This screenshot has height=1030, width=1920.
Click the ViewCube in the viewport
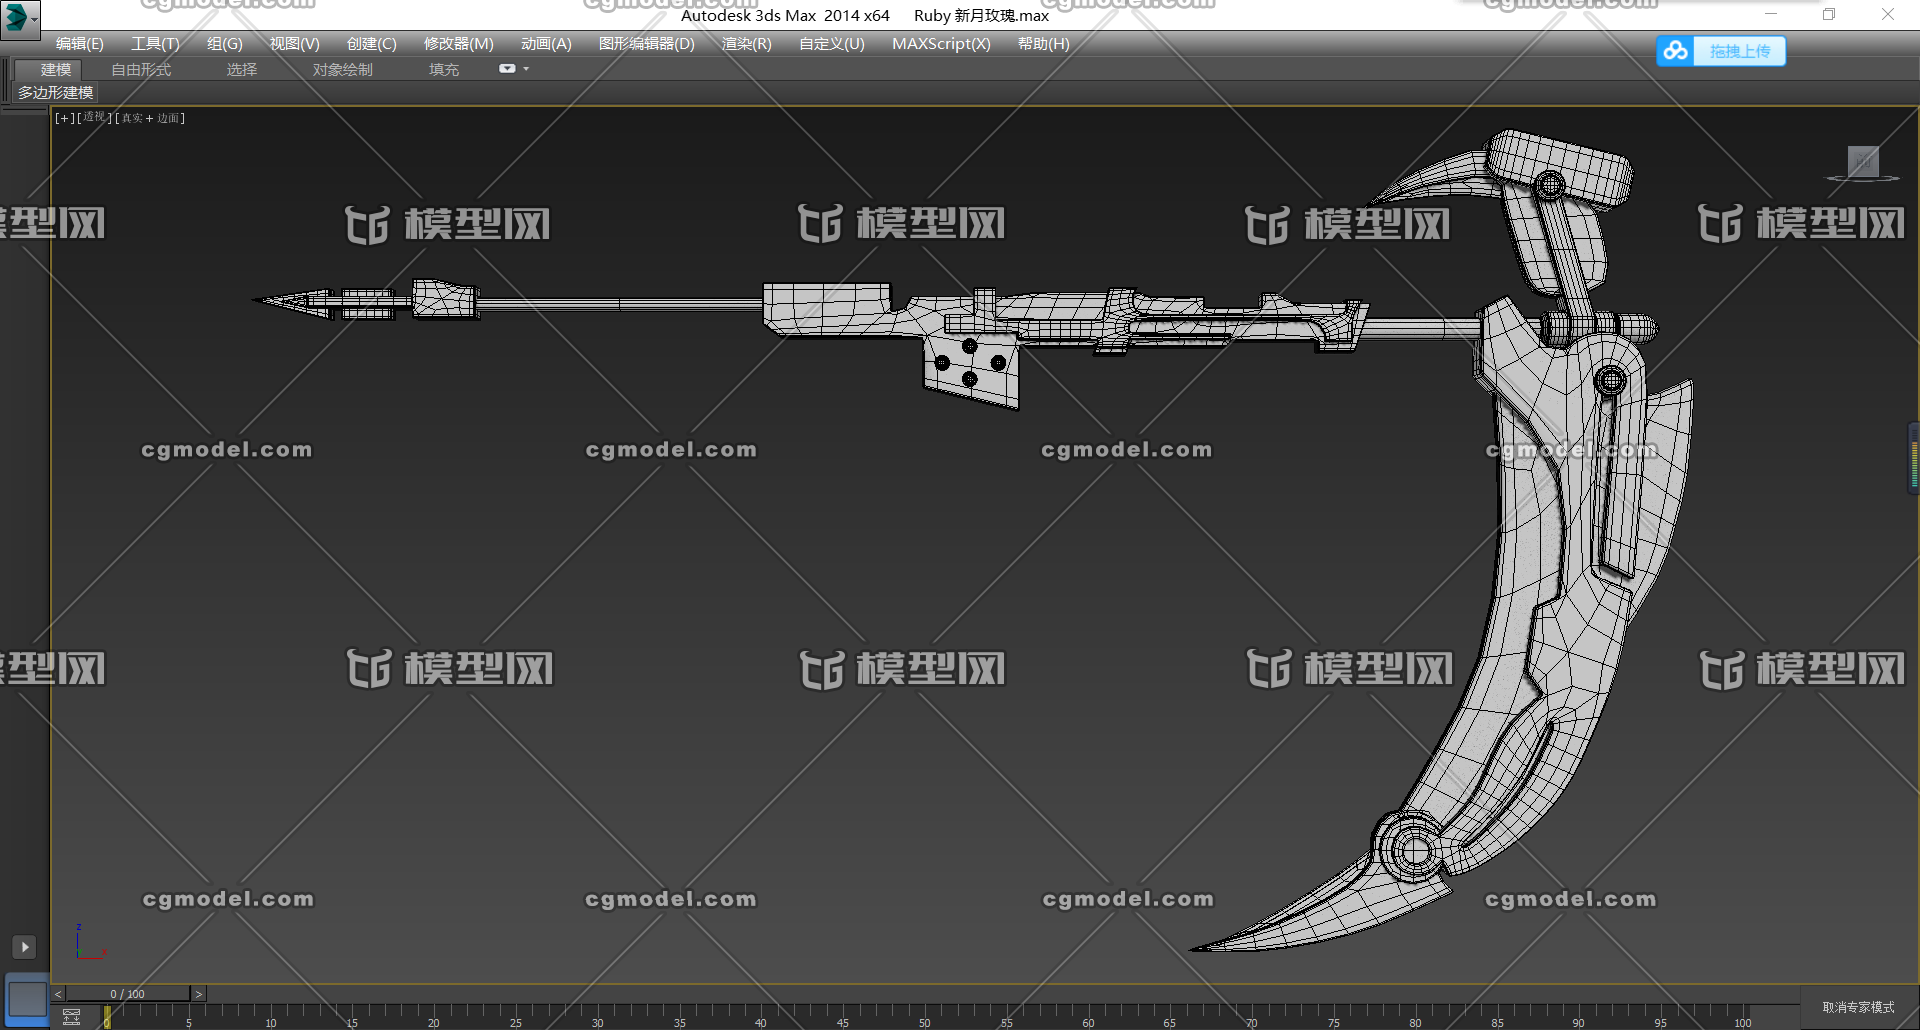[1863, 162]
